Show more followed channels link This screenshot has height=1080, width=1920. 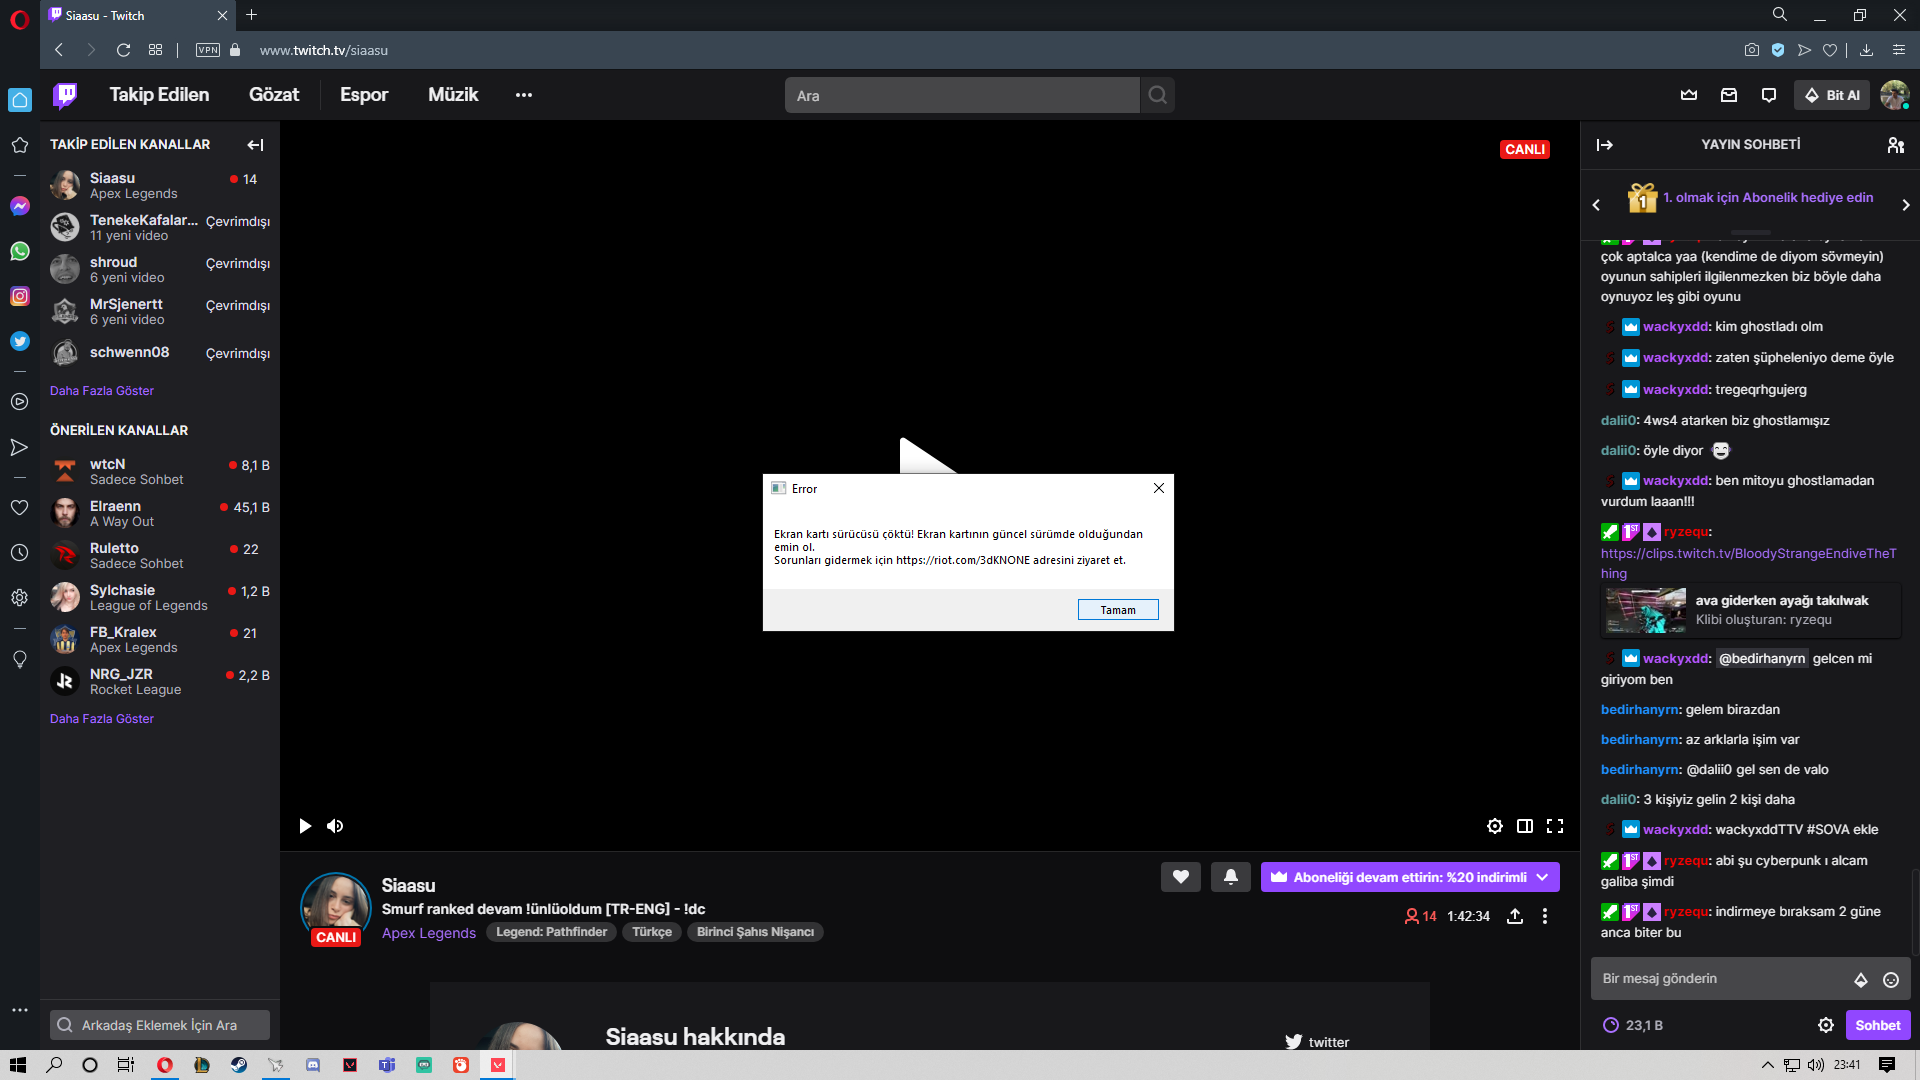pyautogui.click(x=102, y=391)
